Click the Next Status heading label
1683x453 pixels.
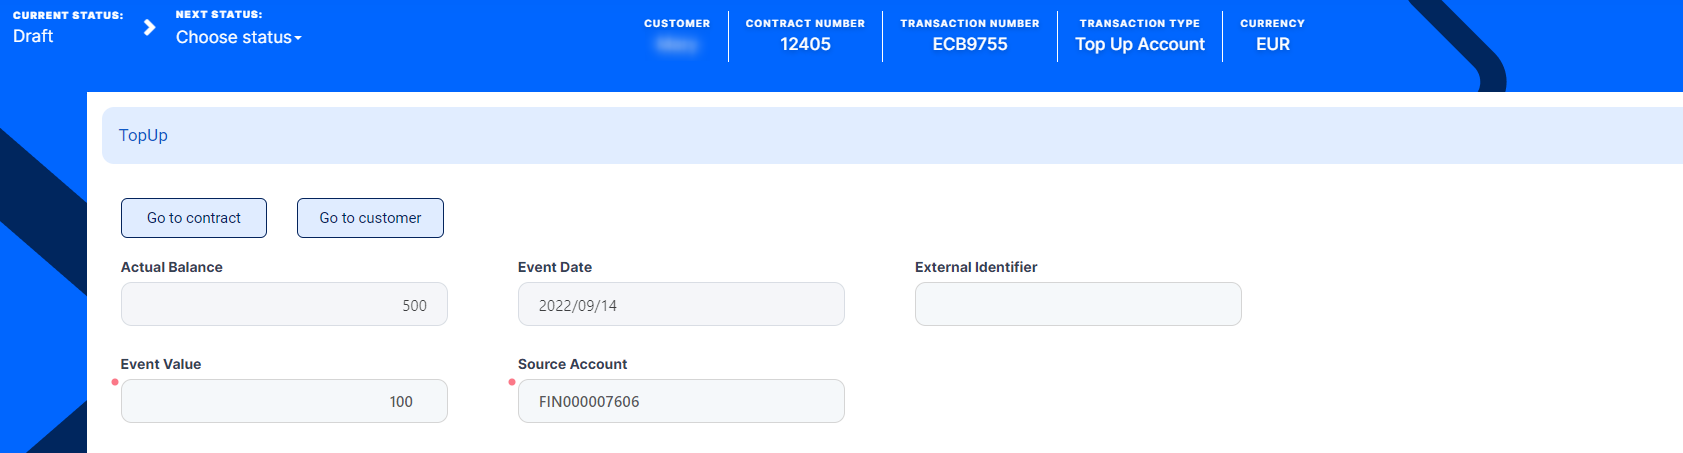219,15
